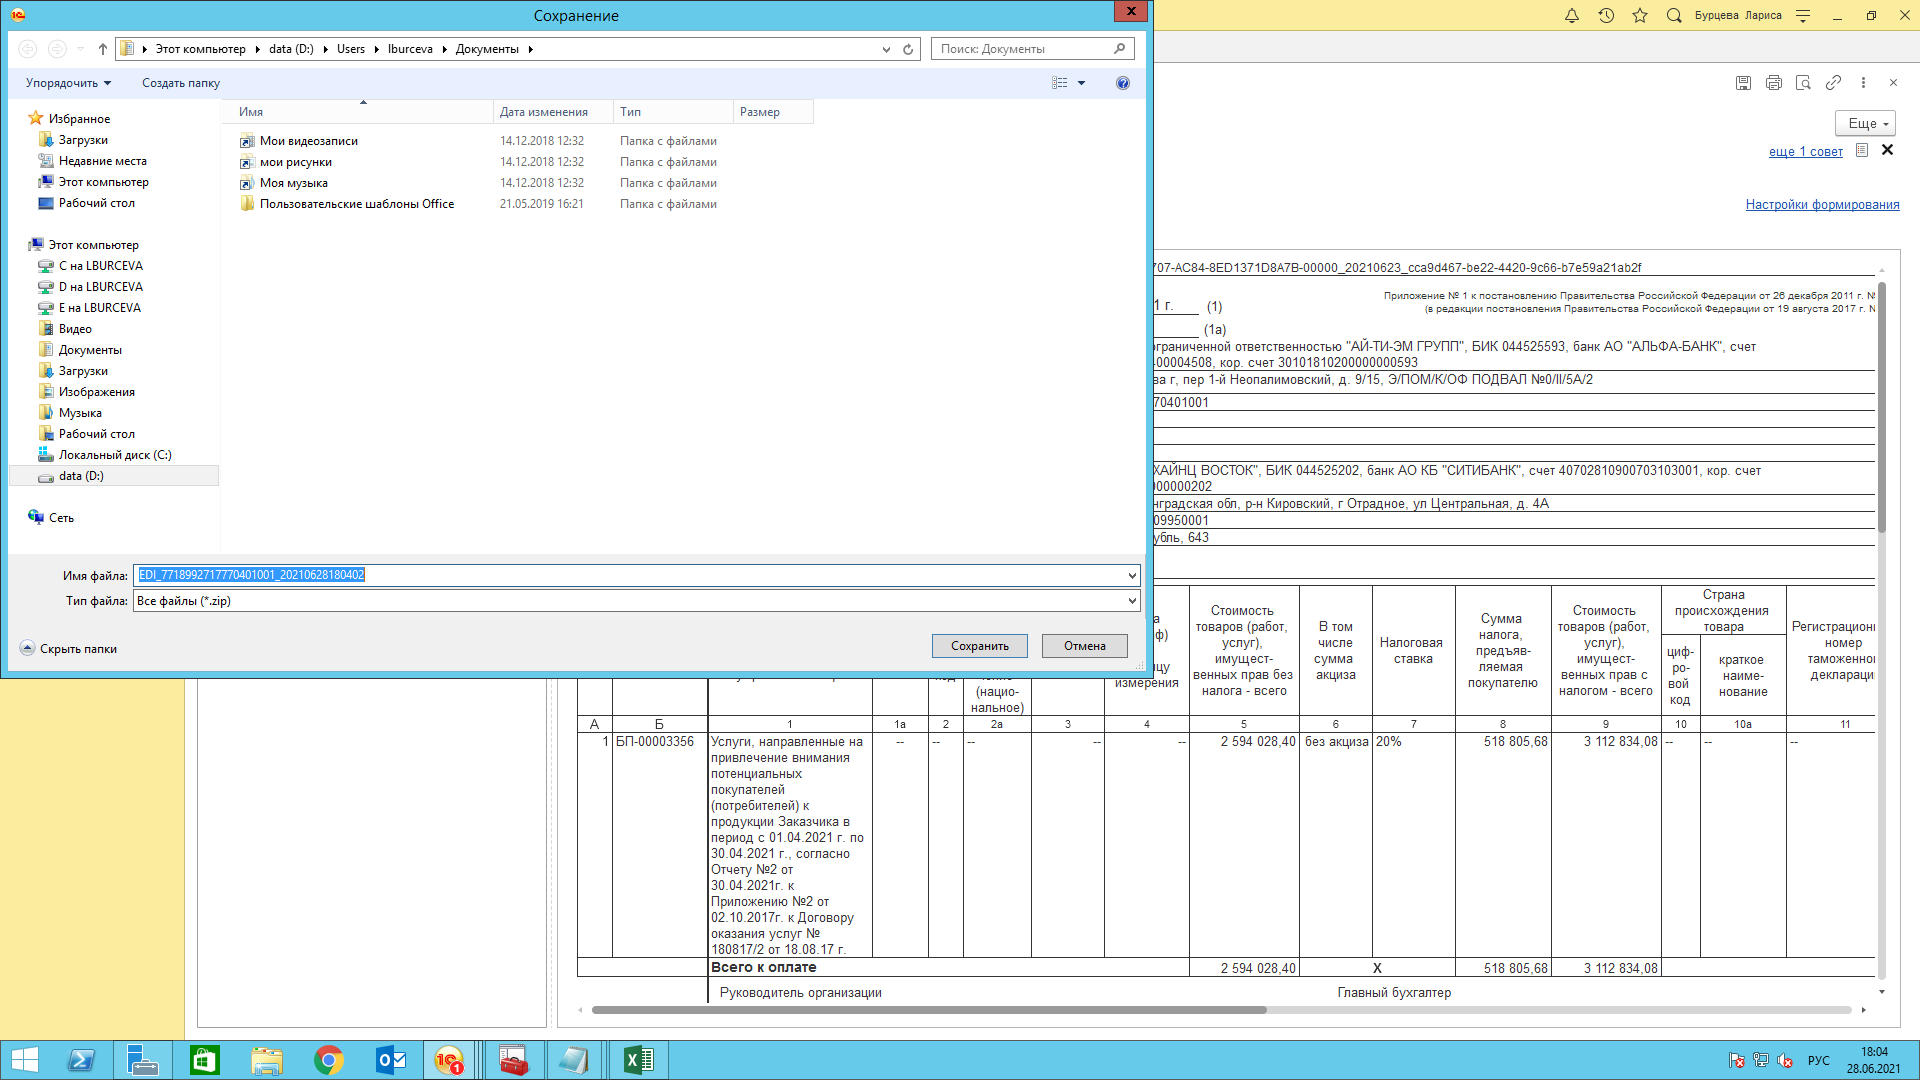The height and width of the screenshot is (1080, 1920).
Task: Open favorites star in 1C header
Action: click(1640, 16)
